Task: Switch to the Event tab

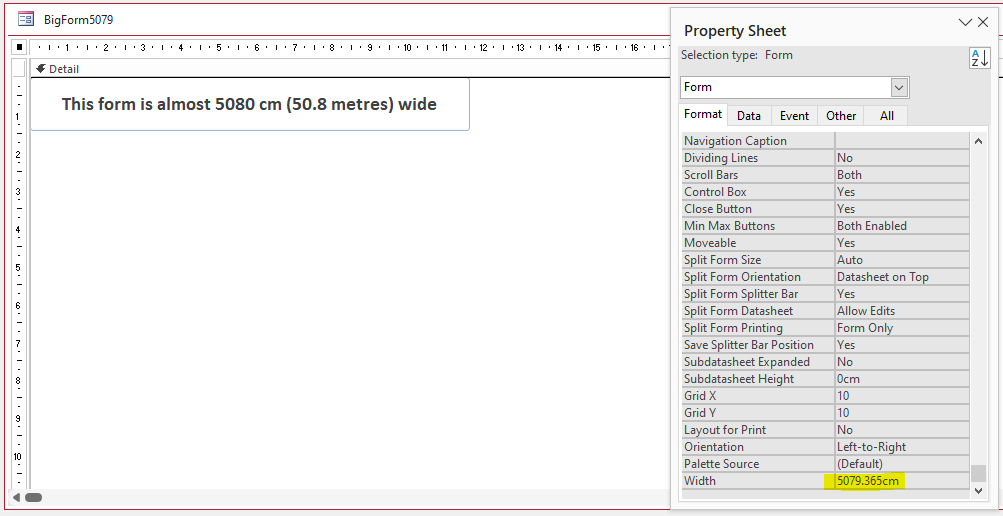Action: 794,116
